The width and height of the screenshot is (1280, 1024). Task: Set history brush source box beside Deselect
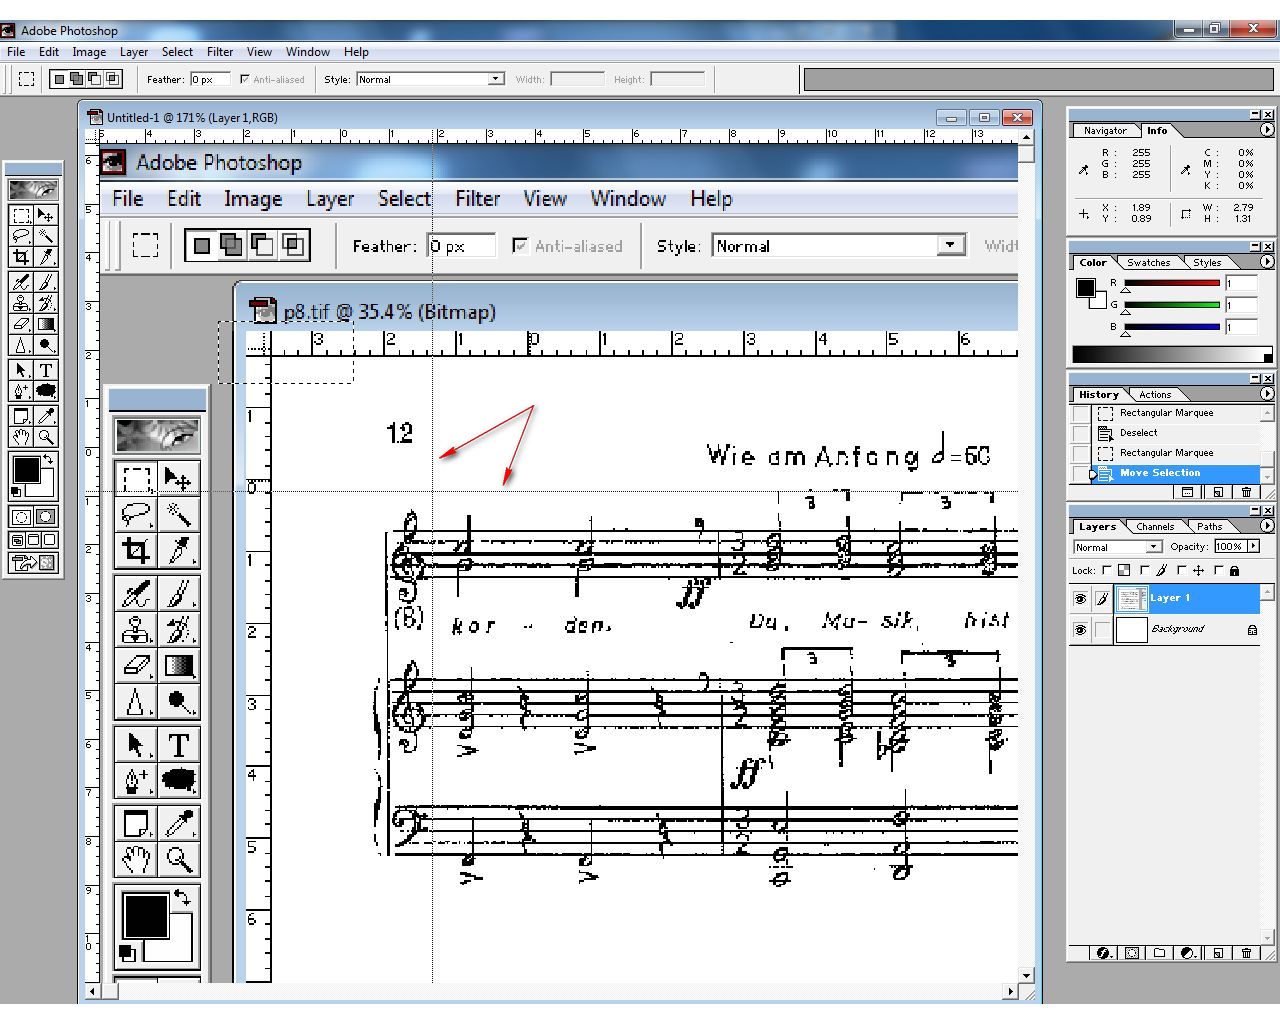1081,433
